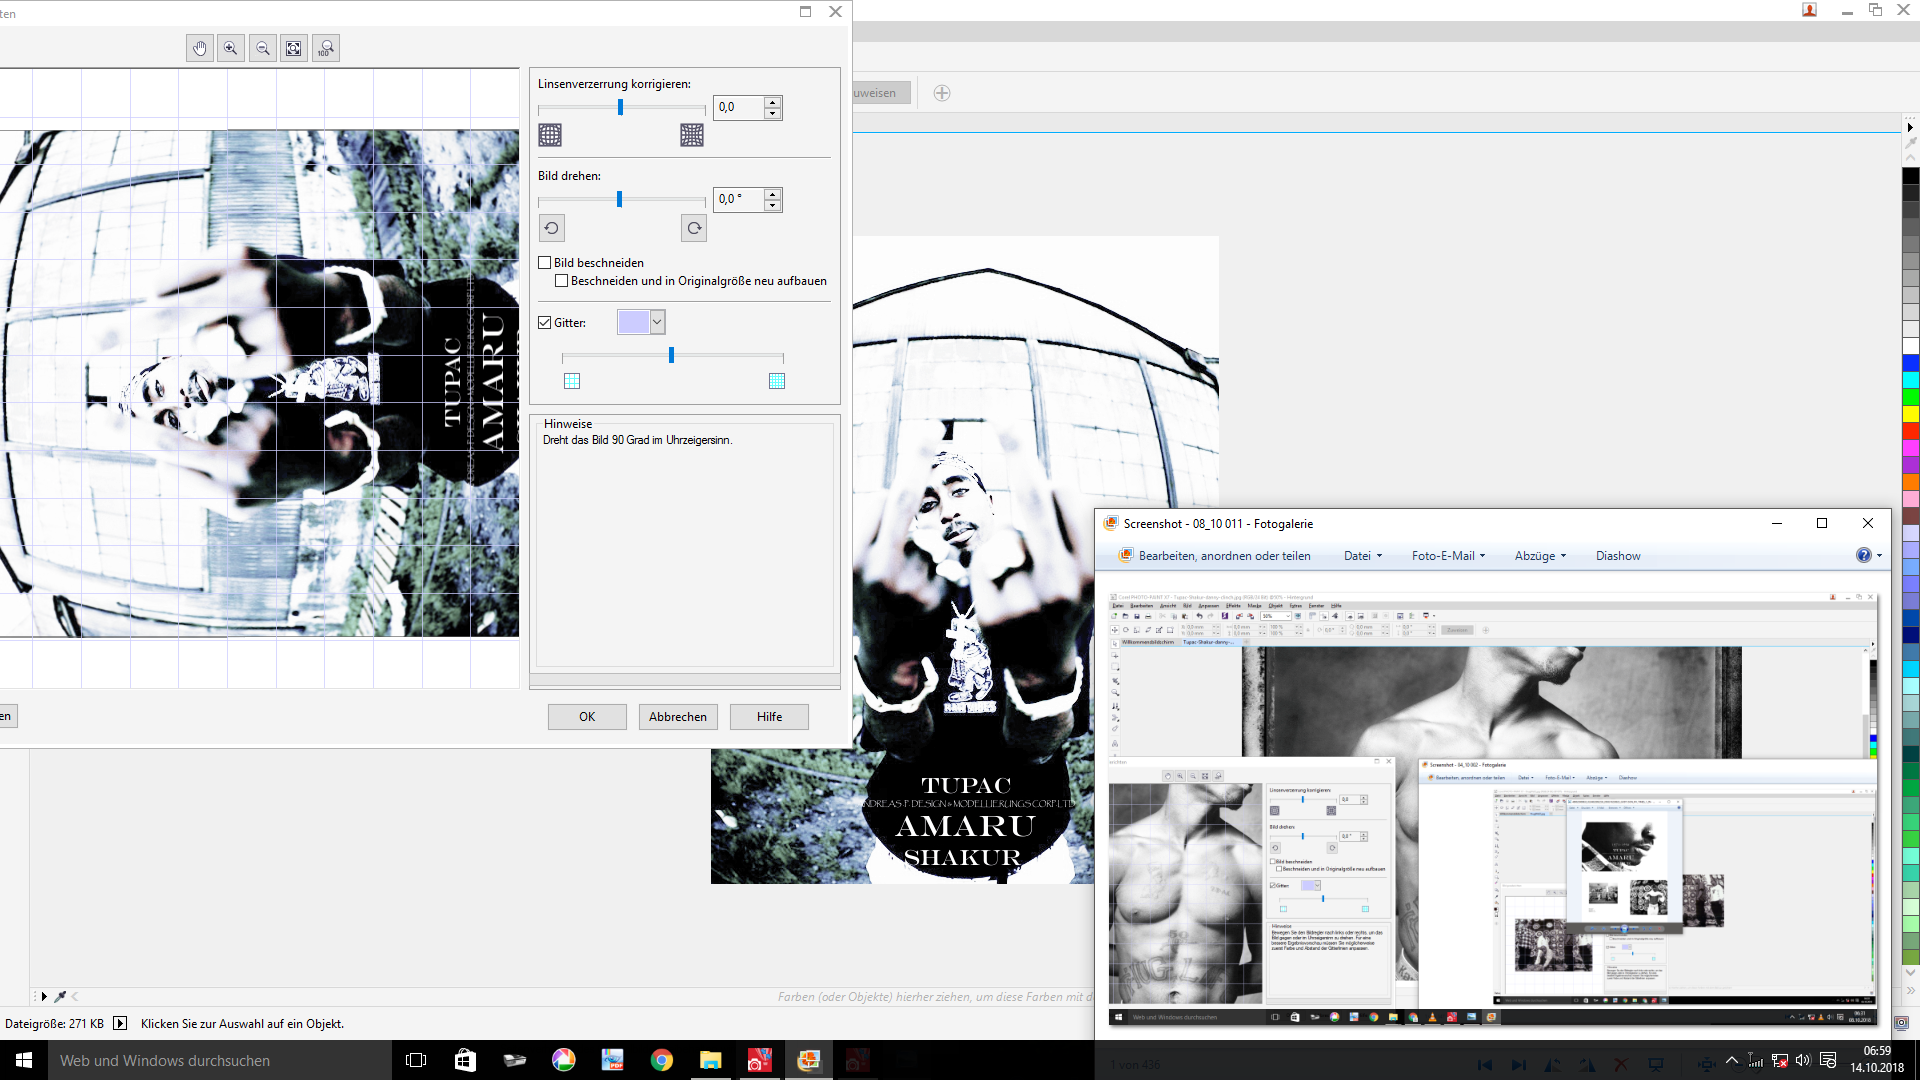Check Beschneiden und in Originalgröße neu aufbauen
Viewport: 1920px width, 1080px height.
(562, 281)
